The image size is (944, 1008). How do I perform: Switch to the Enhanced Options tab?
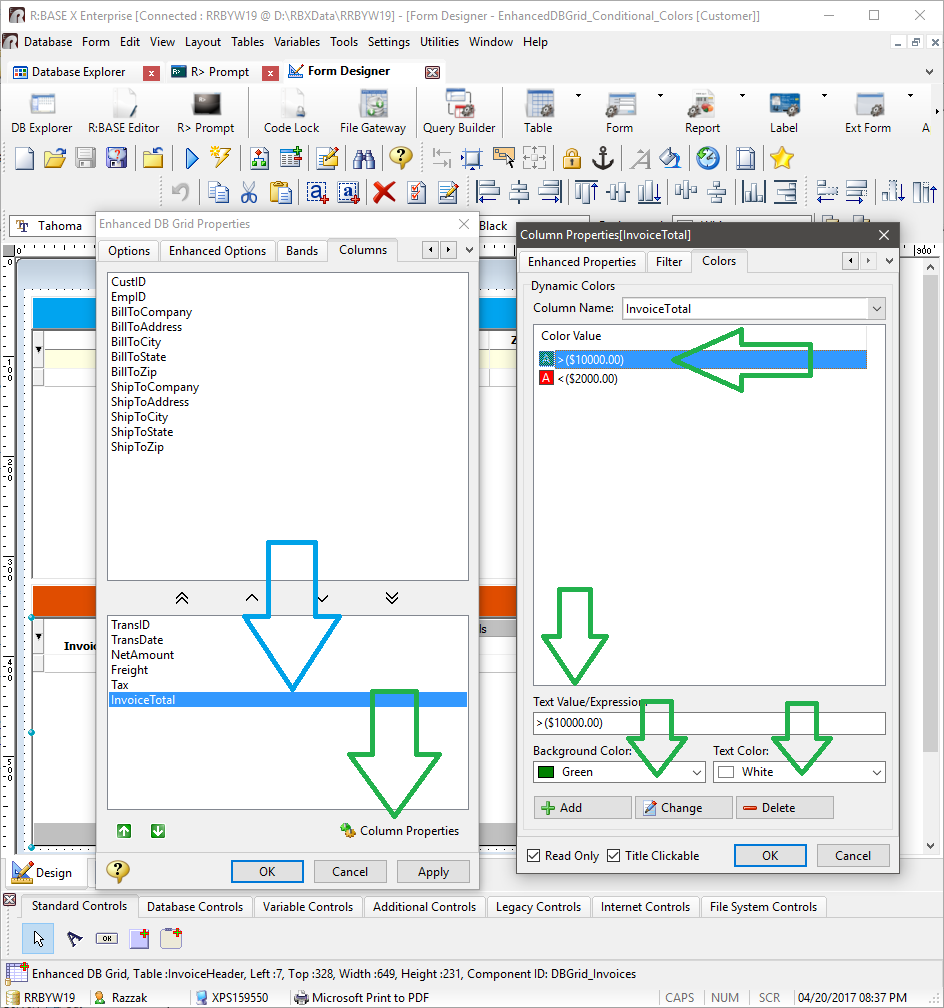(217, 251)
